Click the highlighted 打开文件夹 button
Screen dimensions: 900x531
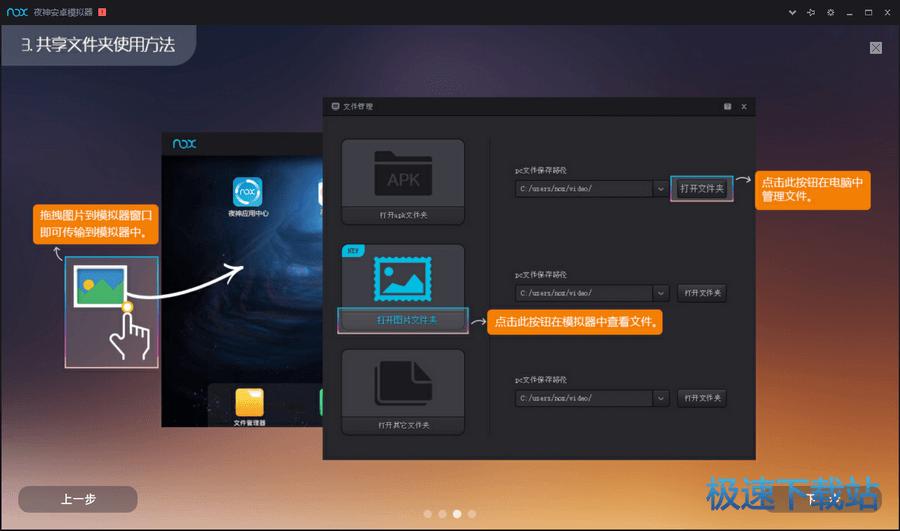(x=701, y=188)
